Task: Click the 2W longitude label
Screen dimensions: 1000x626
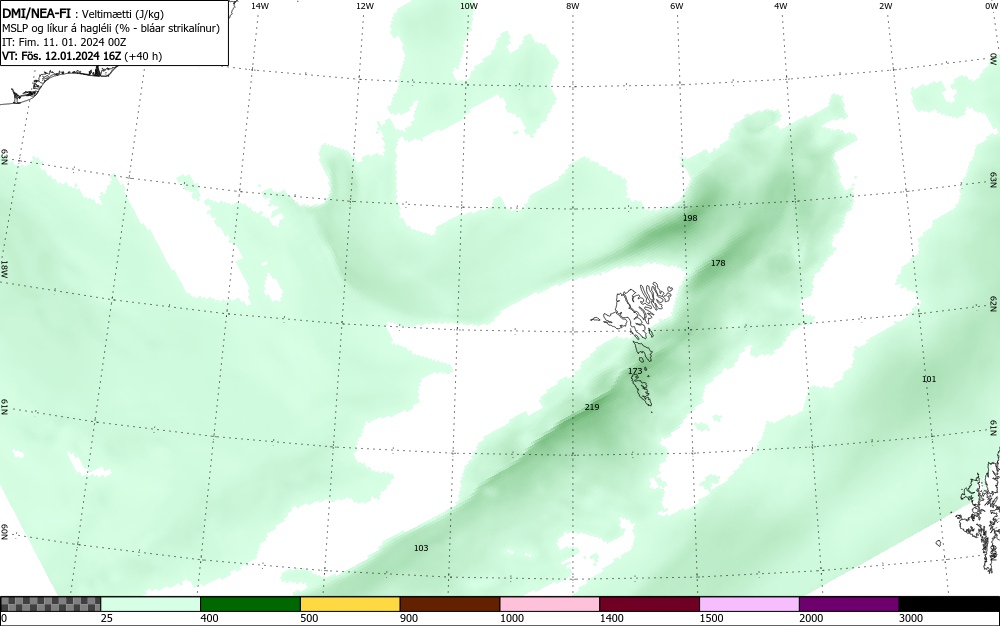Action: [x=885, y=6]
